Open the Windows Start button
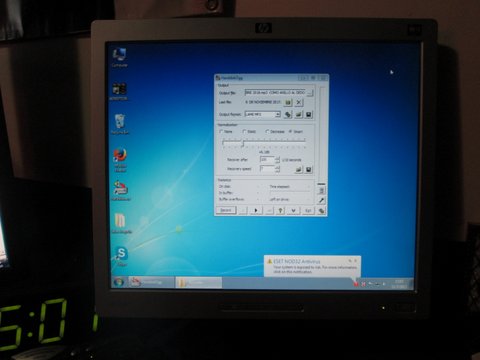This screenshot has height=360, width=480. (119, 283)
